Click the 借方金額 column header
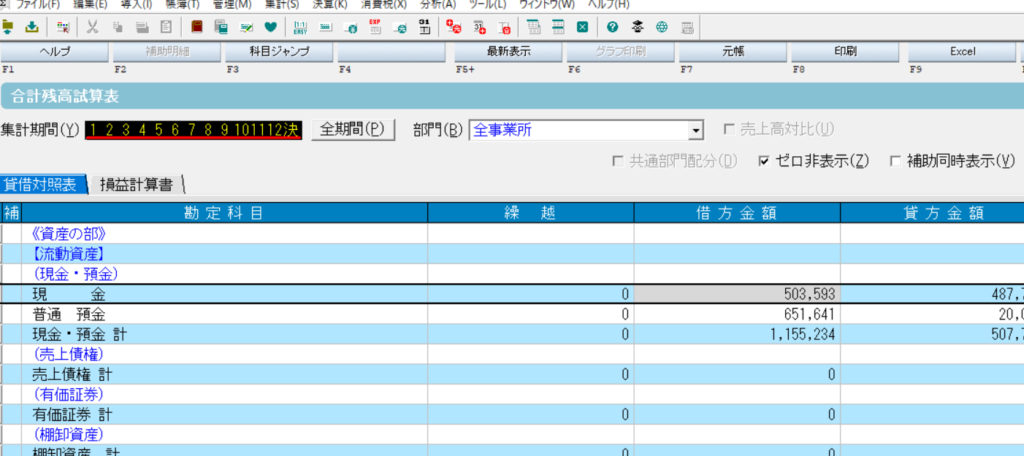This screenshot has width=1024, height=456. coord(737,213)
